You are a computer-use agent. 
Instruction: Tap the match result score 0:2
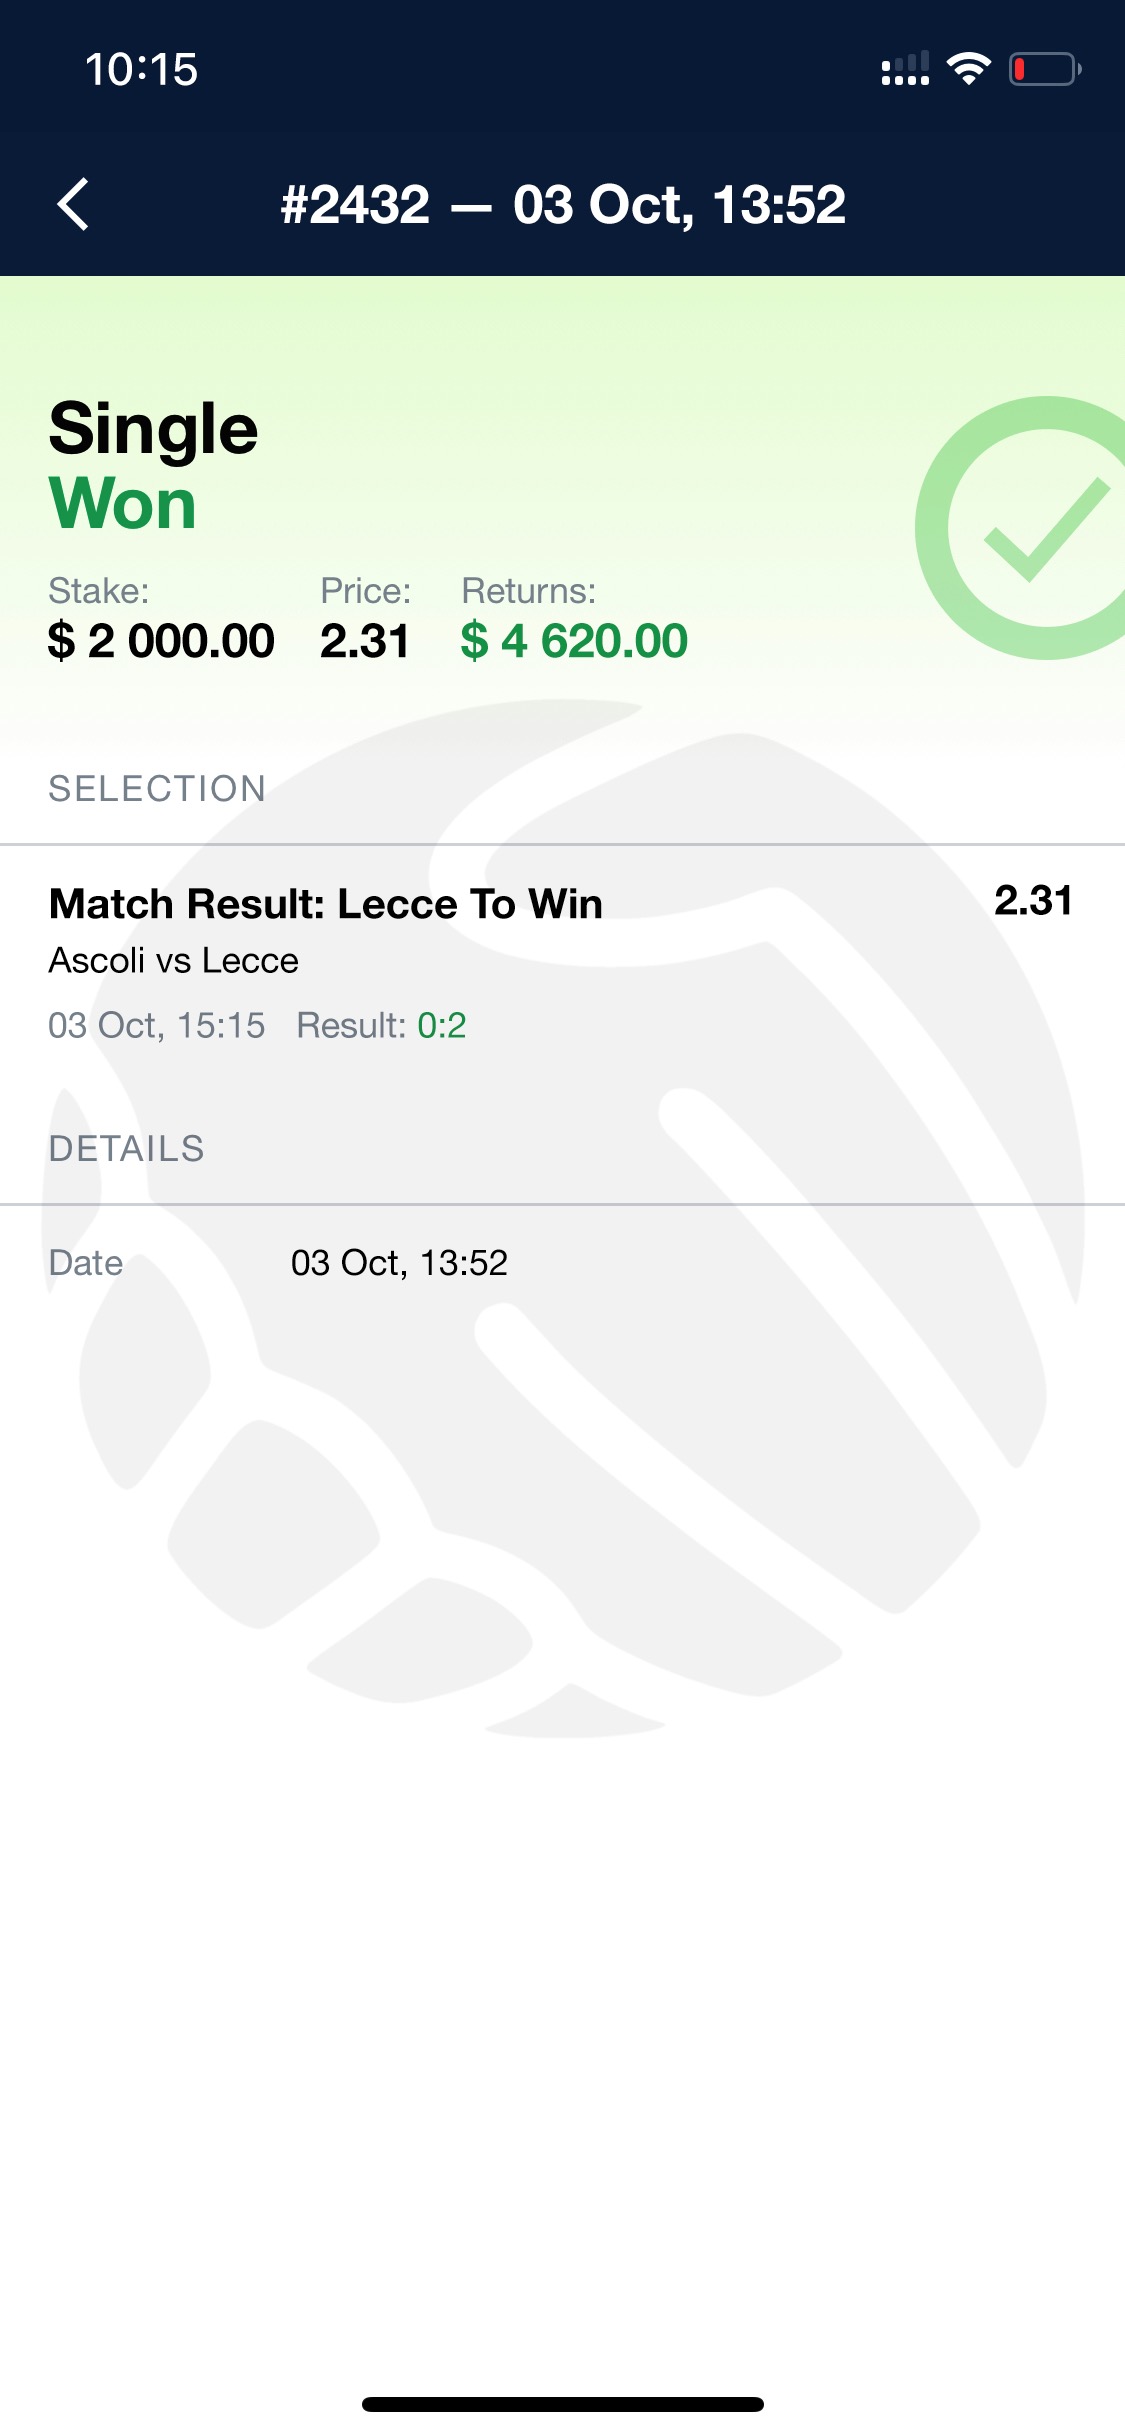coord(442,1026)
